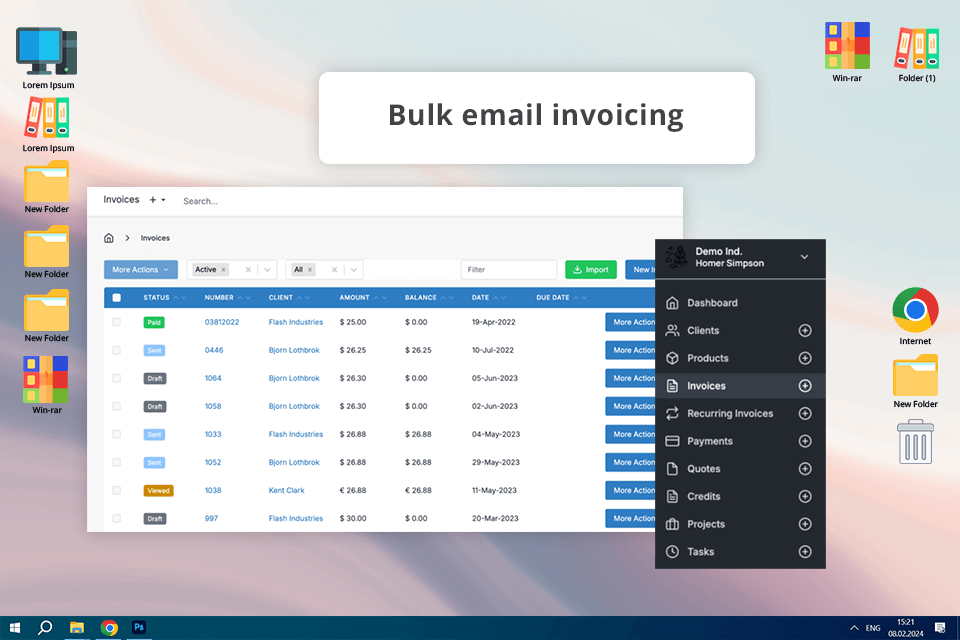Add a task with plus icon
The width and height of the screenshot is (960, 640).
click(805, 552)
